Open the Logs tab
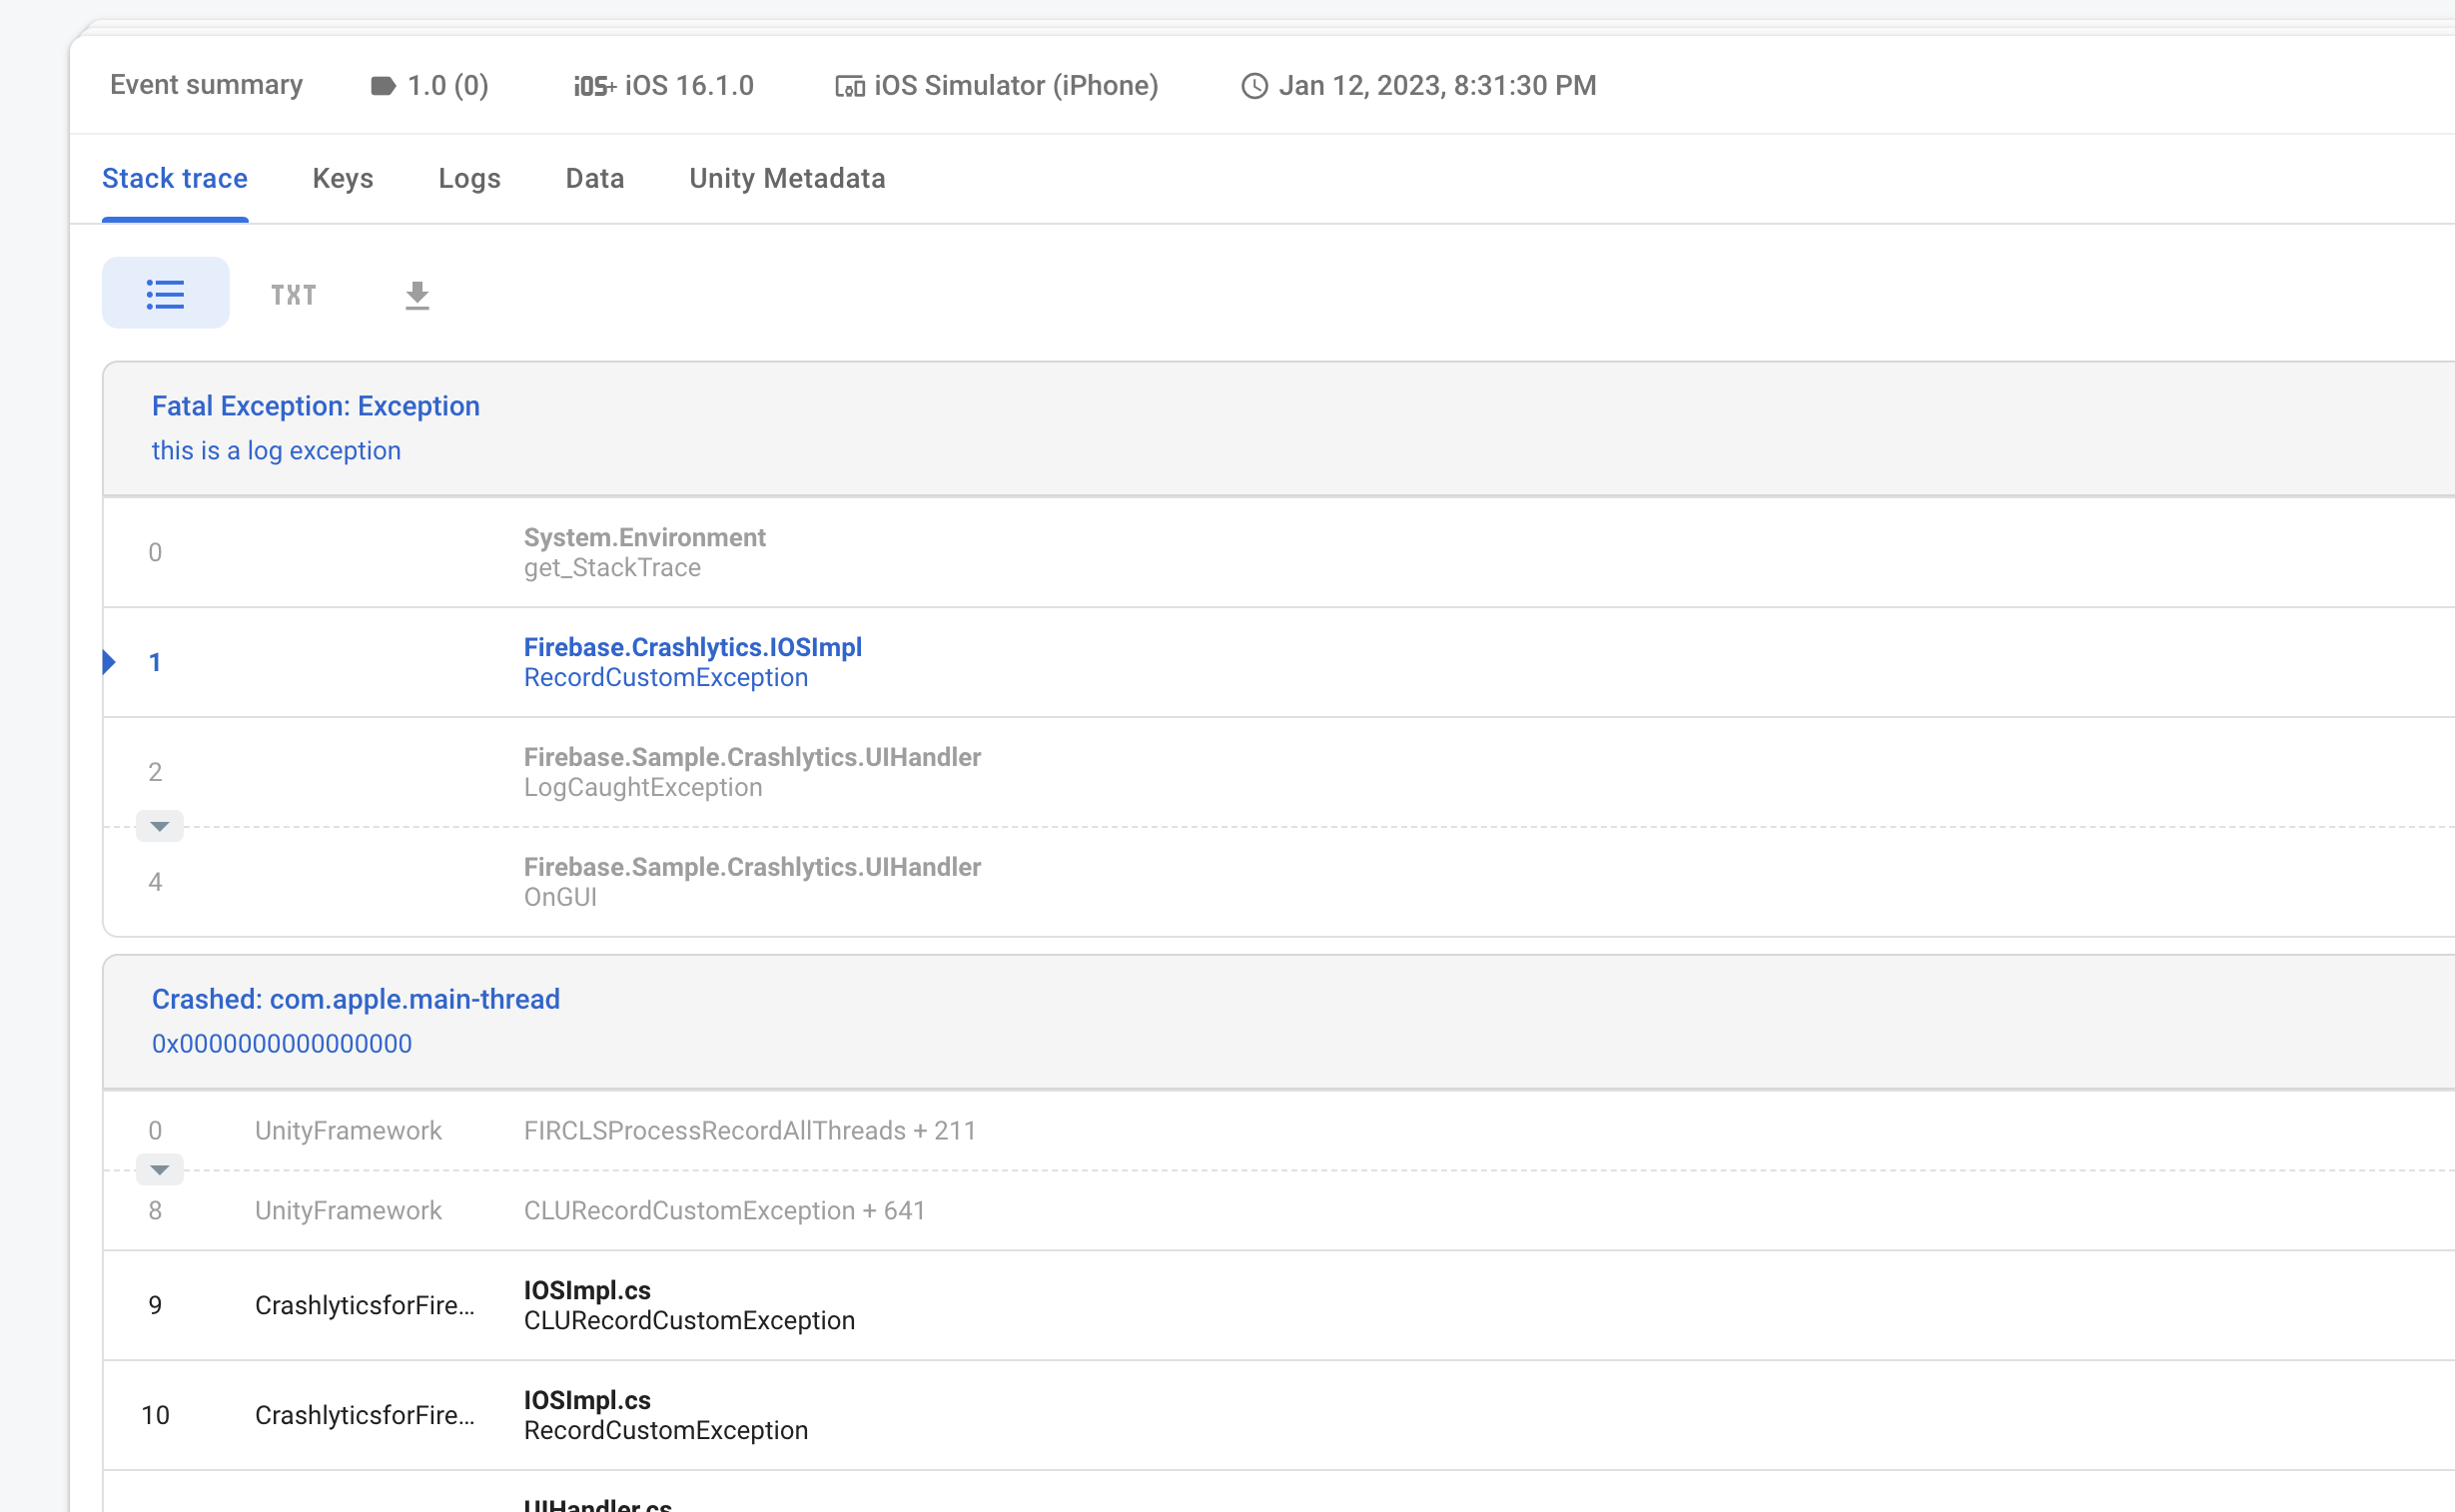 [x=469, y=179]
